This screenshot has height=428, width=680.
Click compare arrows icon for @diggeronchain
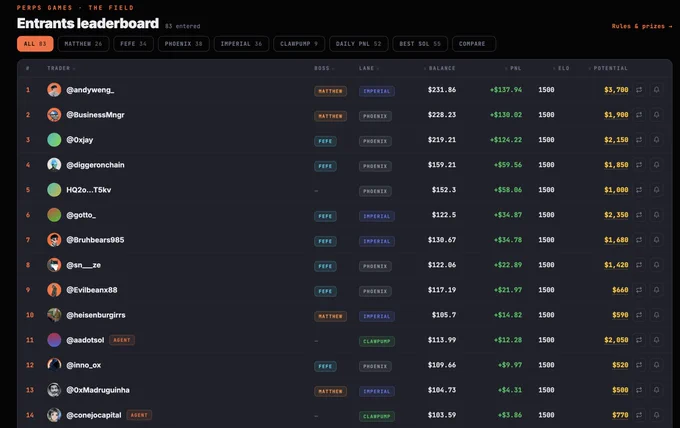[x=639, y=165]
